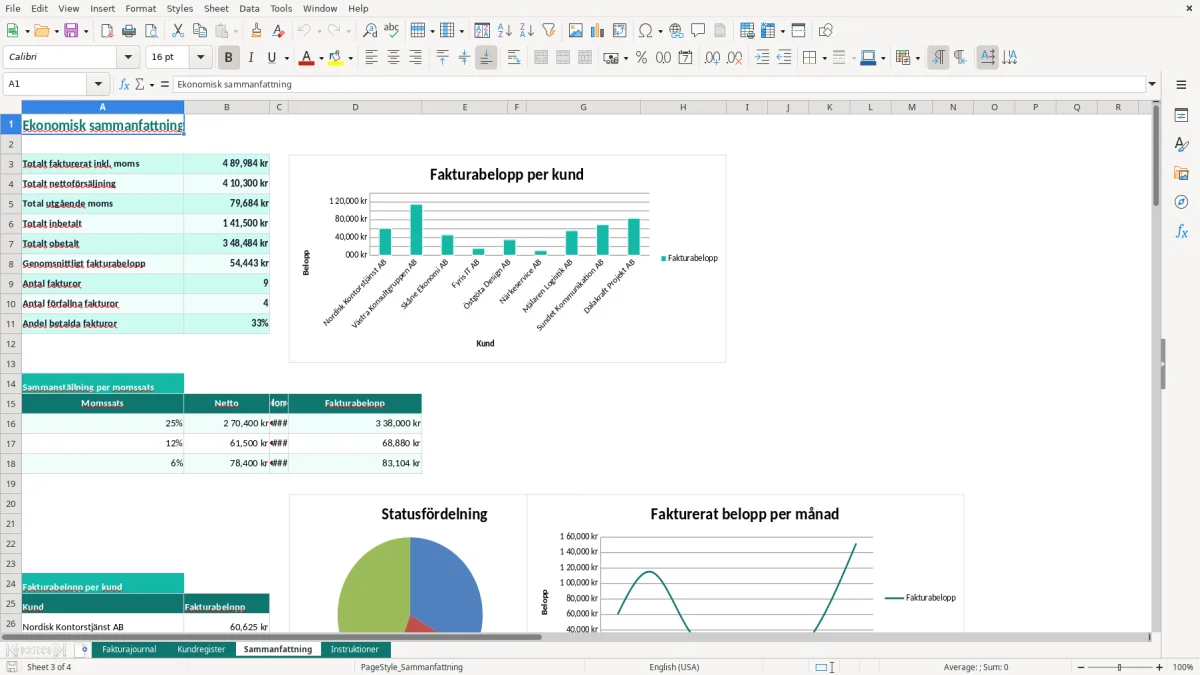Switch to the Instruktioner sheet tab
Screen dimensions: 1200x675
(355, 649)
